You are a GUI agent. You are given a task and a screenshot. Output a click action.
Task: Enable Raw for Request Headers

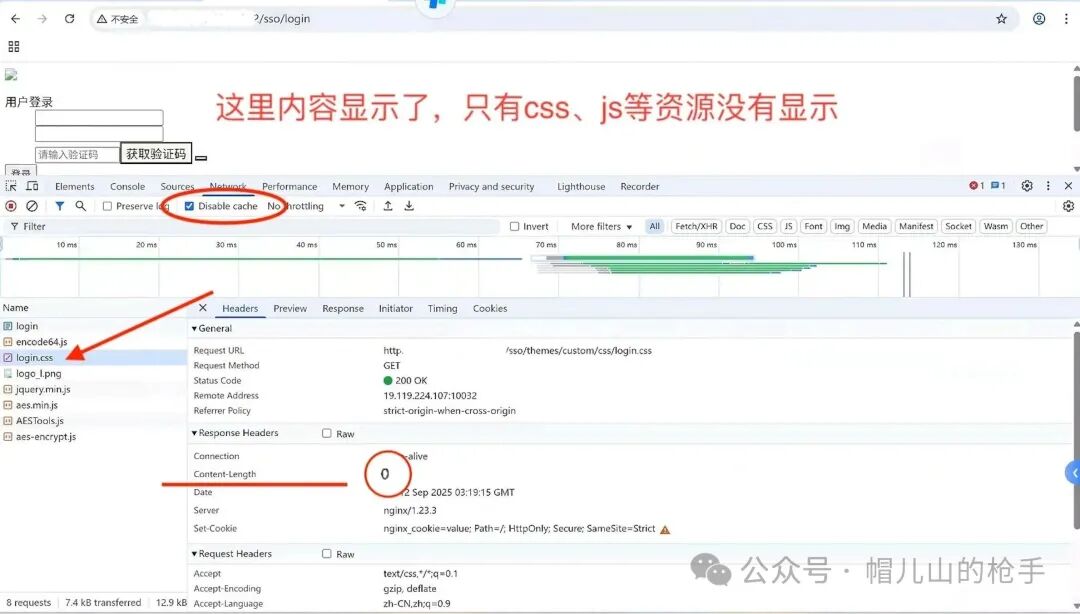coord(326,554)
